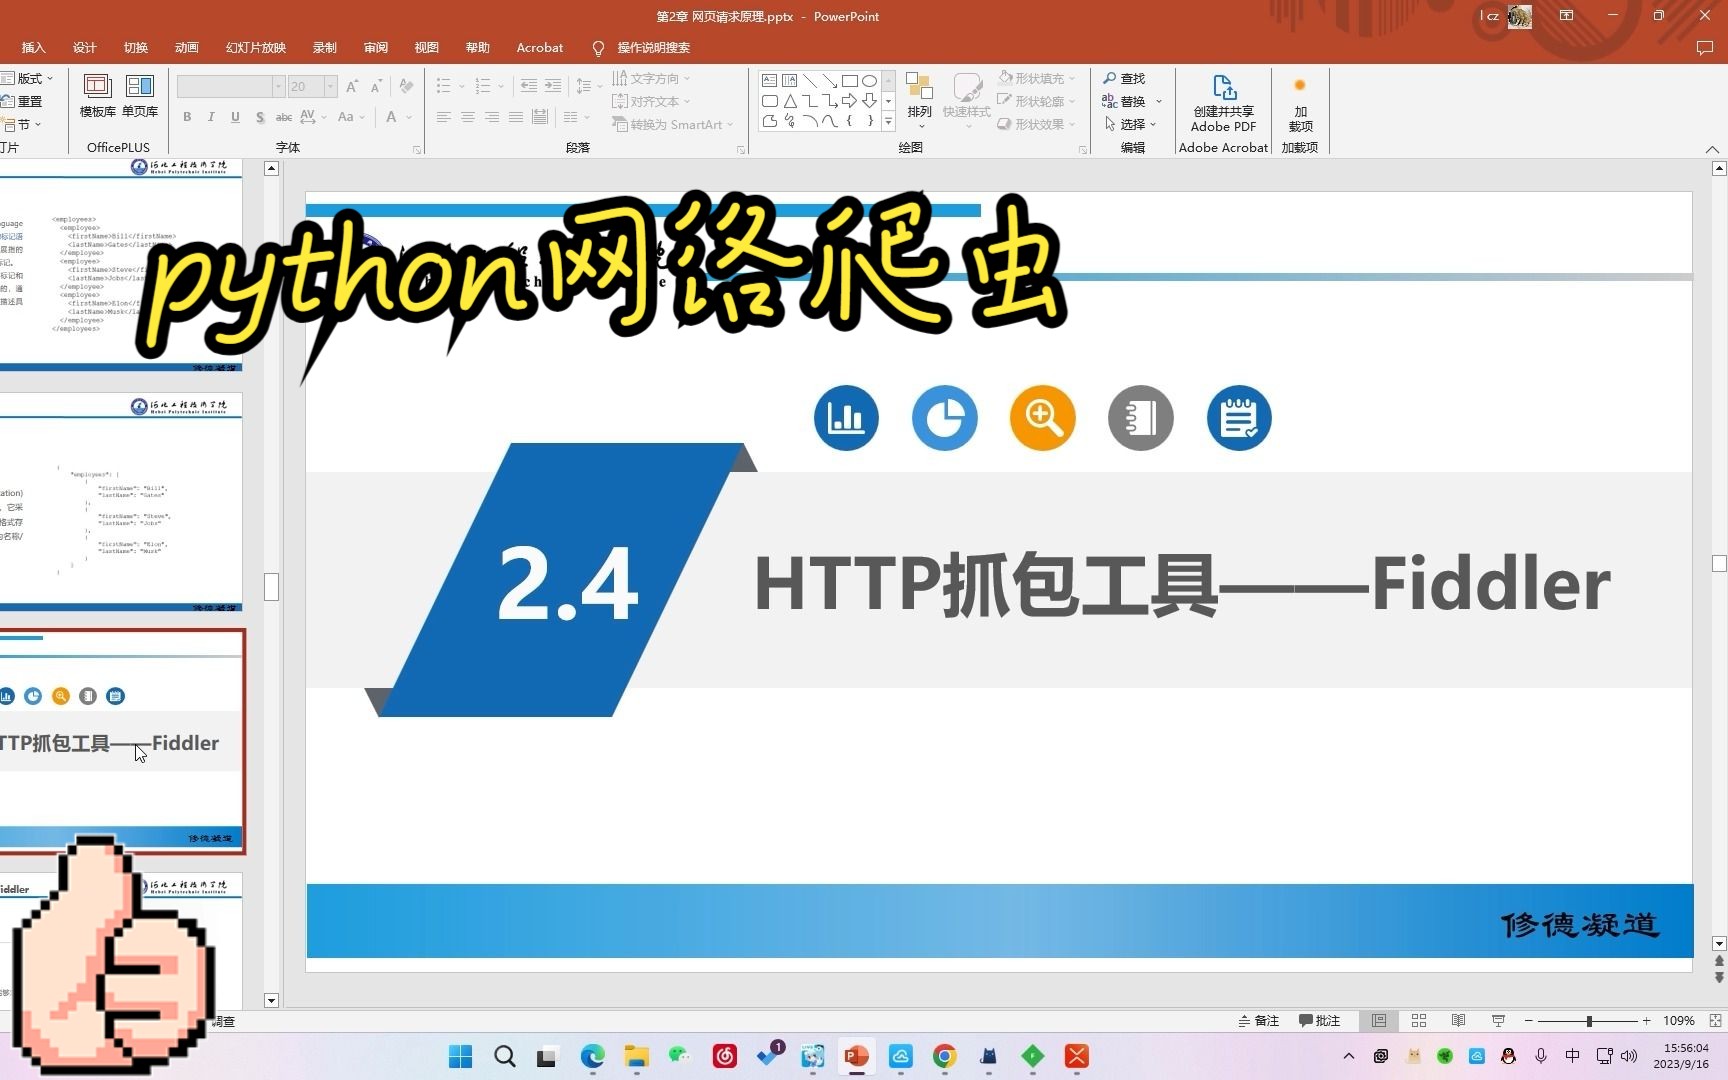Apply bullet list formatting
Image resolution: width=1728 pixels, height=1080 pixels.
444,87
